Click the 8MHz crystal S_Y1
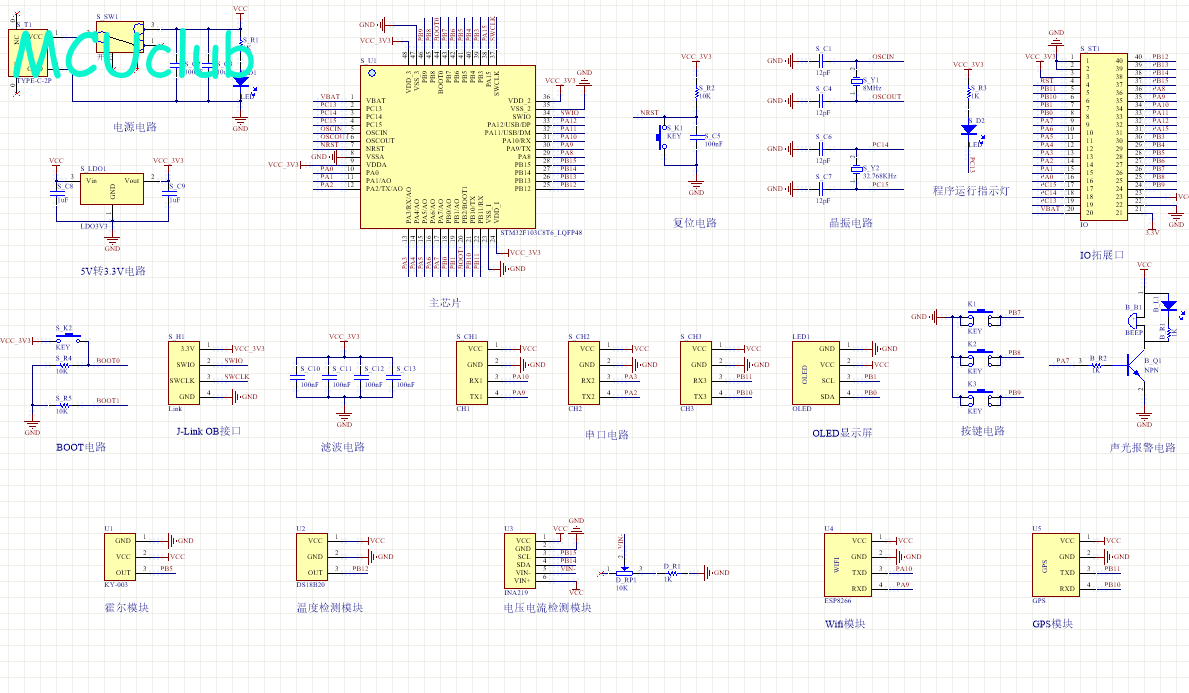Viewport: 1189px width, 693px height. coord(857,80)
